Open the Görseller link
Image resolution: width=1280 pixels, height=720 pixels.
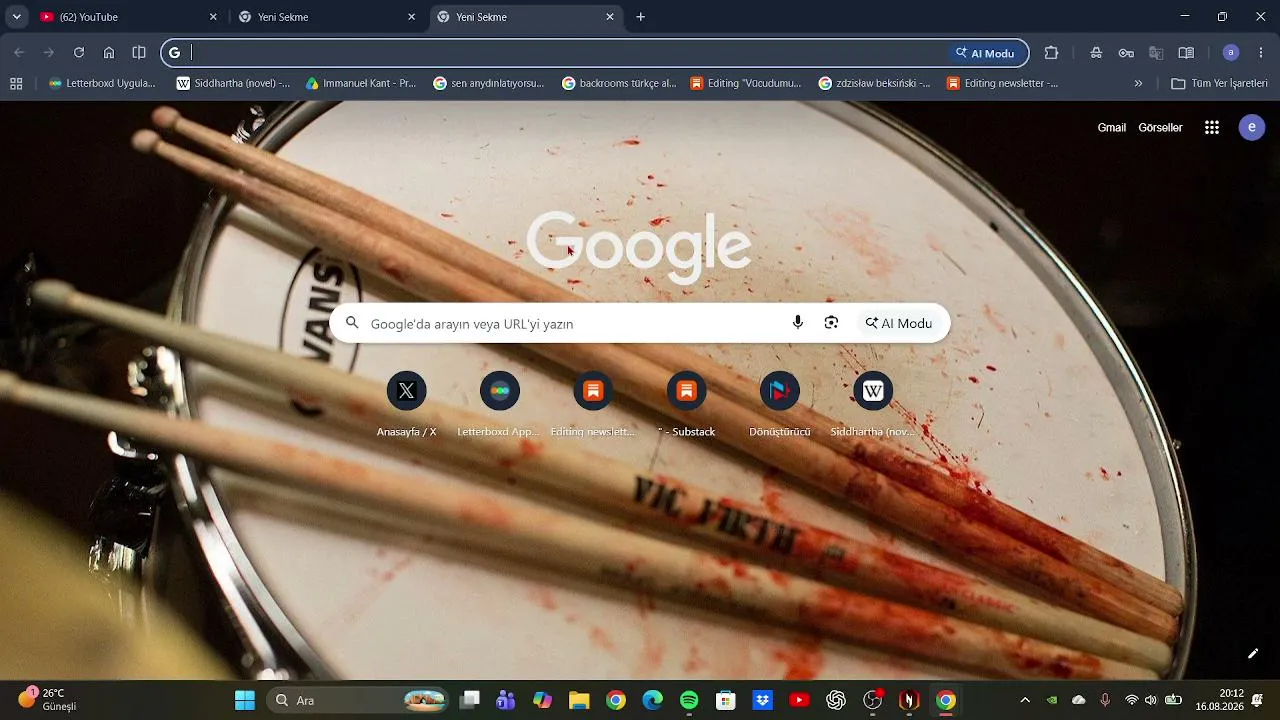[x=1160, y=128]
